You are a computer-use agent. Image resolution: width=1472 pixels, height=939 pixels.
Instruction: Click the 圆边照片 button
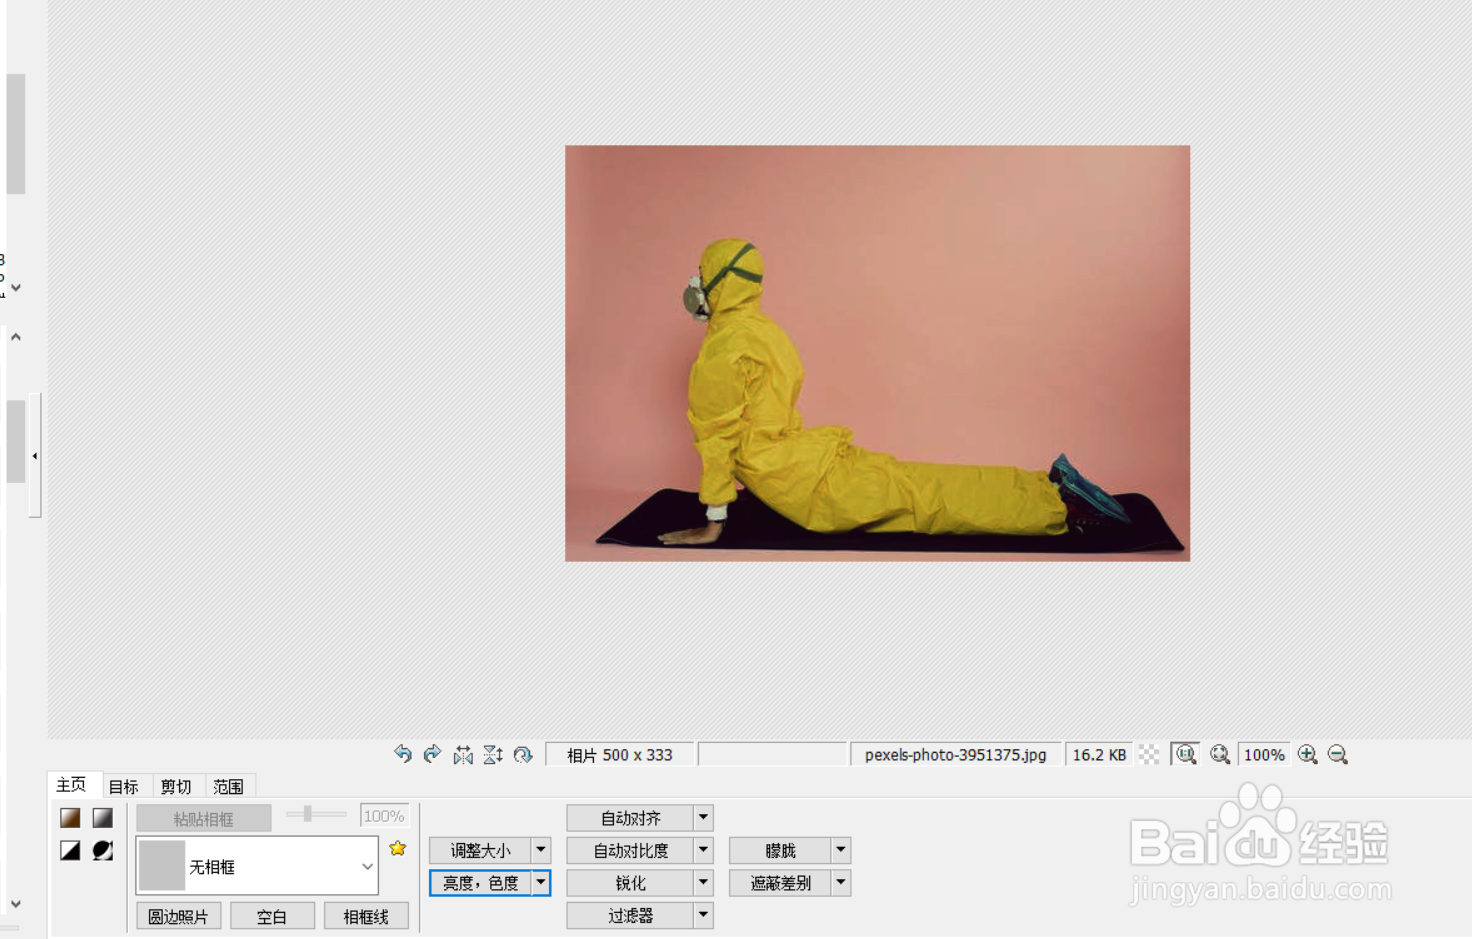[179, 916]
